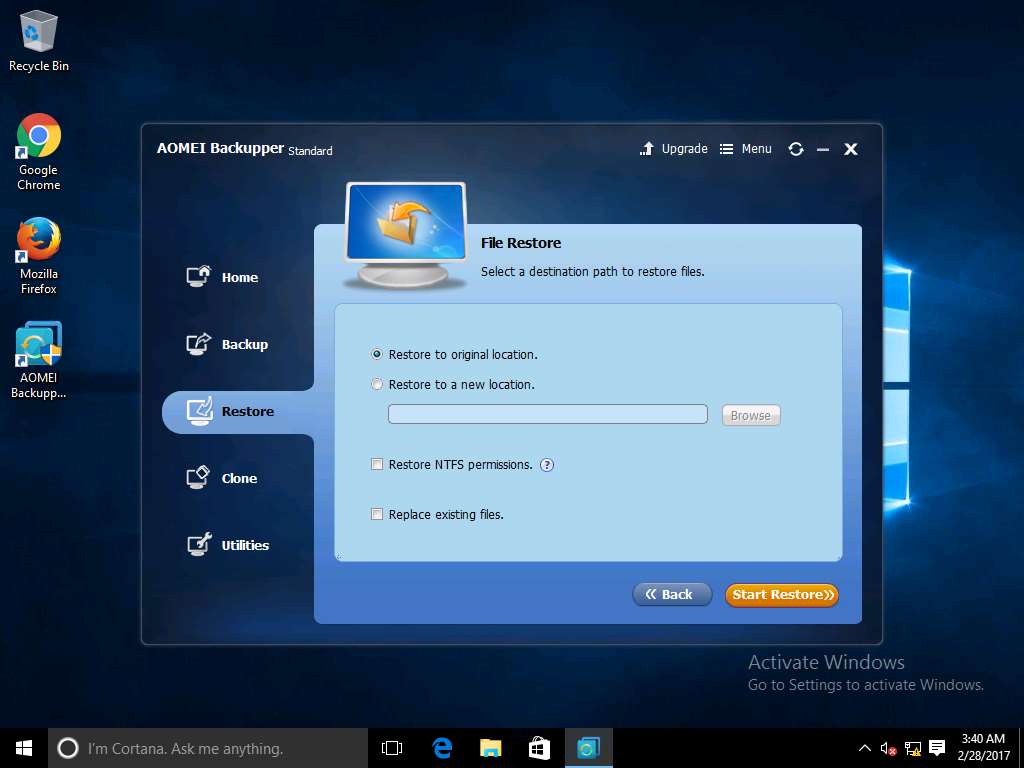Click the Cortana search box
This screenshot has width=1024, height=768.
coord(208,748)
